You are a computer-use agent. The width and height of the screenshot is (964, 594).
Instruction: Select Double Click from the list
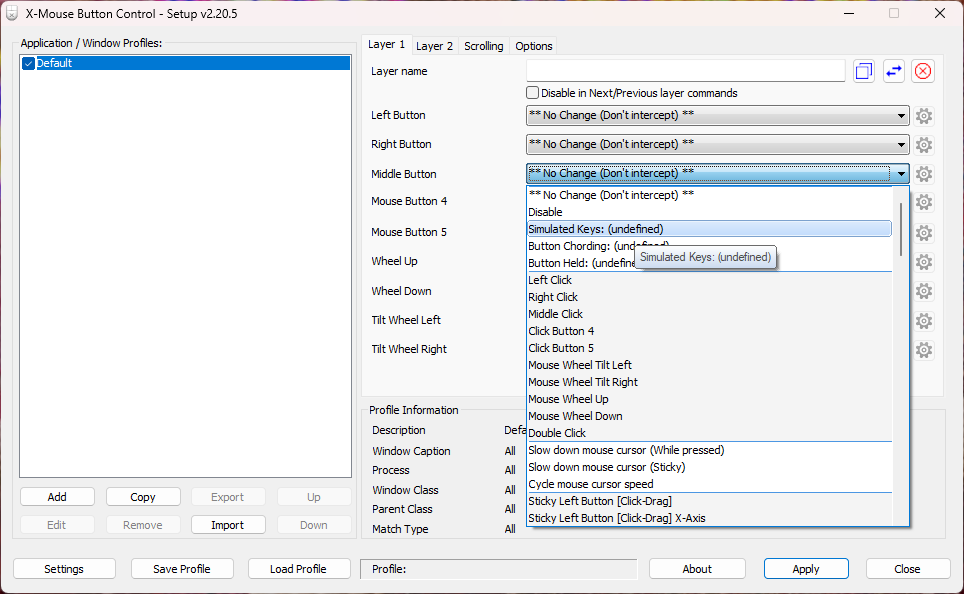[x=709, y=433]
